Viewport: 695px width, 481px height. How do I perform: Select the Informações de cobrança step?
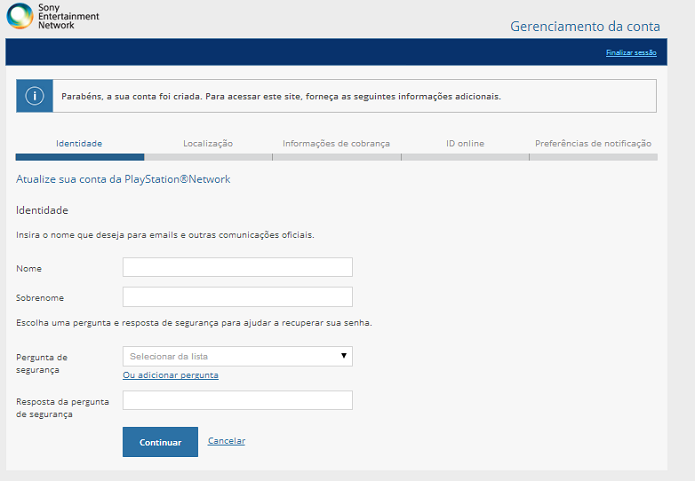[x=336, y=144]
